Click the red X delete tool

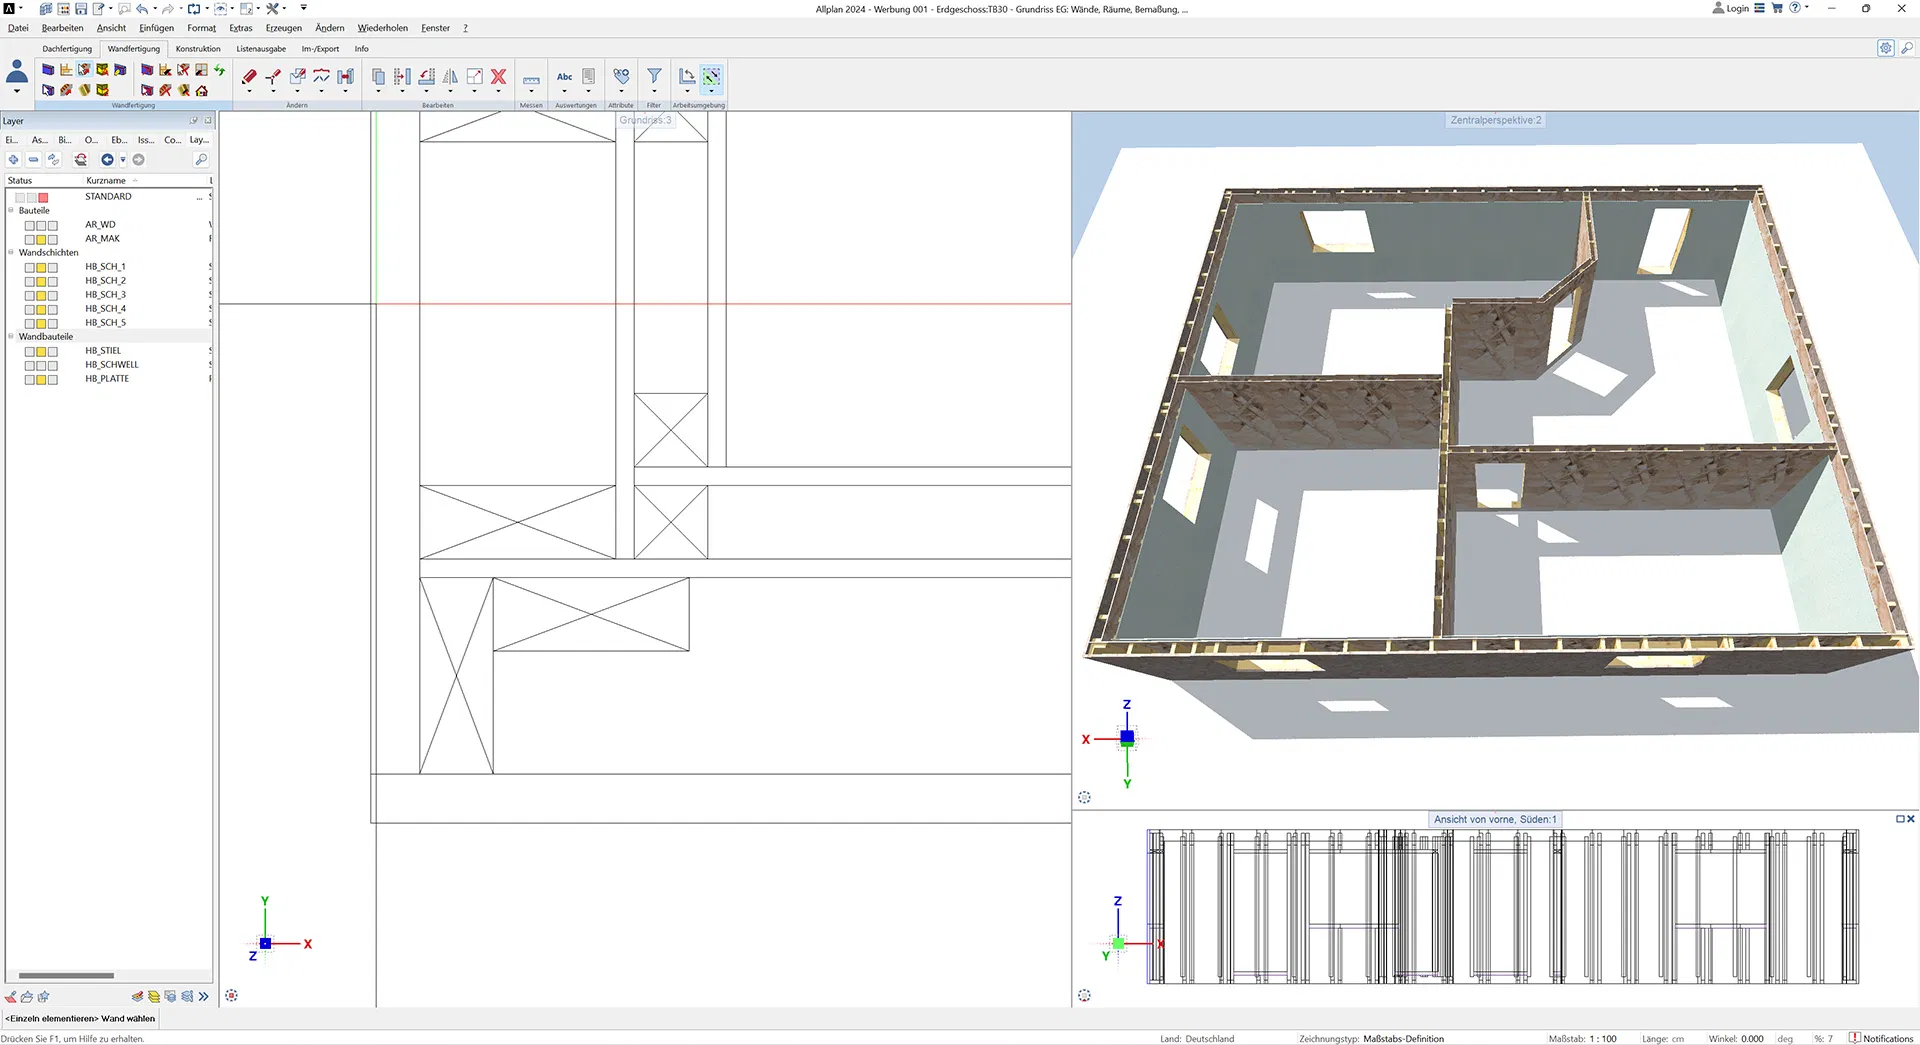[498, 77]
